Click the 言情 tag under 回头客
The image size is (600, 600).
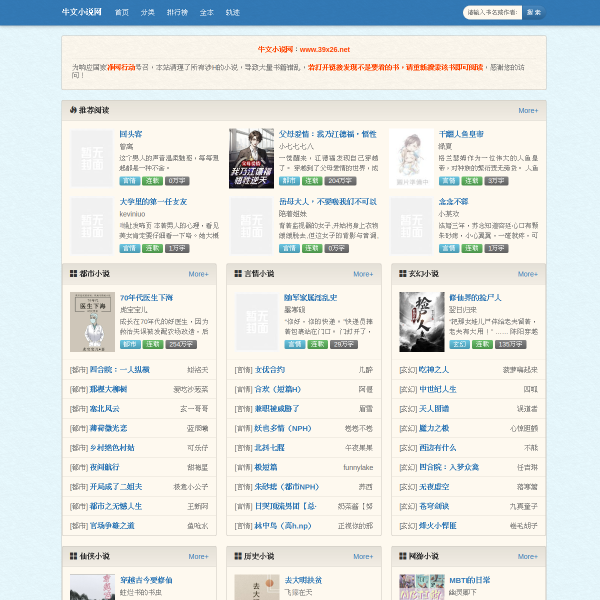coord(130,181)
